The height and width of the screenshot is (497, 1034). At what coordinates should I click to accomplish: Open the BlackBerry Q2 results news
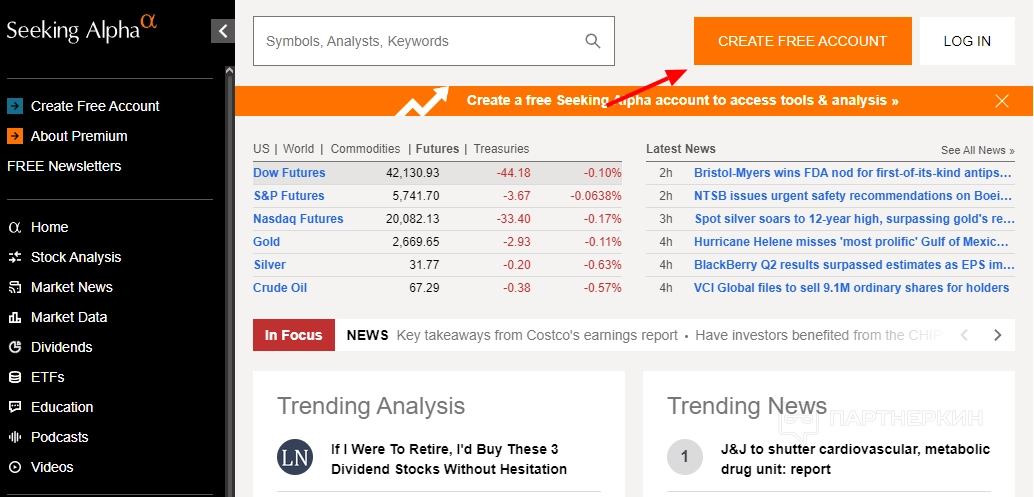[854, 265]
